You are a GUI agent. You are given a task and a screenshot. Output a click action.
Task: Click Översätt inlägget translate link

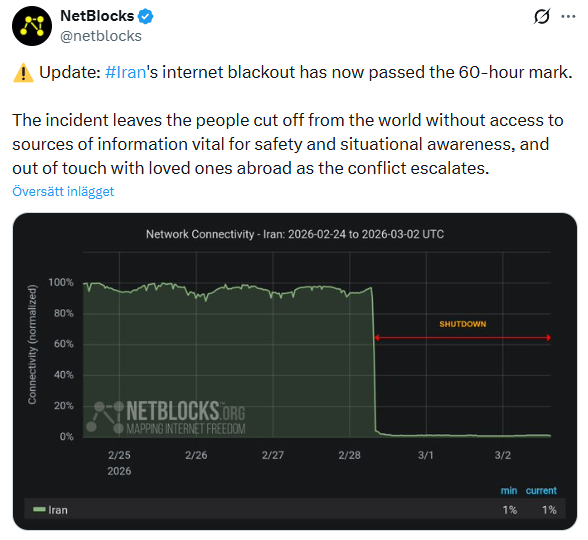tap(63, 191)
